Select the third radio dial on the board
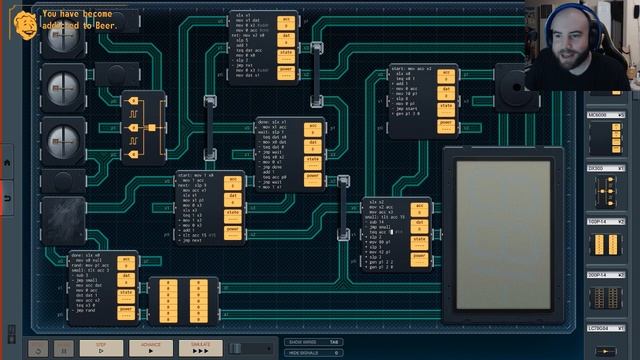The width and height of the screenshot is (640, 360). 63,141
